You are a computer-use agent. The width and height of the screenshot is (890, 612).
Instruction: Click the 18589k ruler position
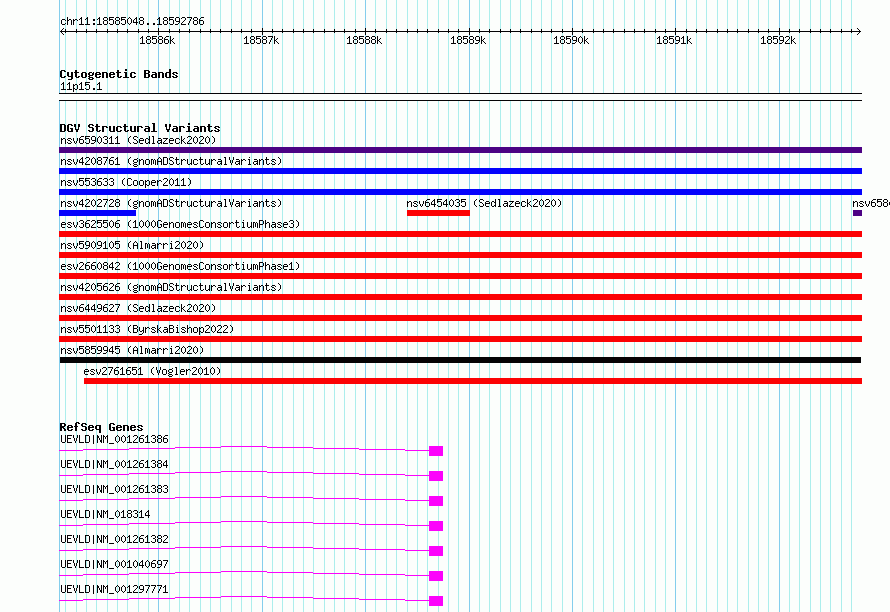pyautogui.click(x=468, y=40)
